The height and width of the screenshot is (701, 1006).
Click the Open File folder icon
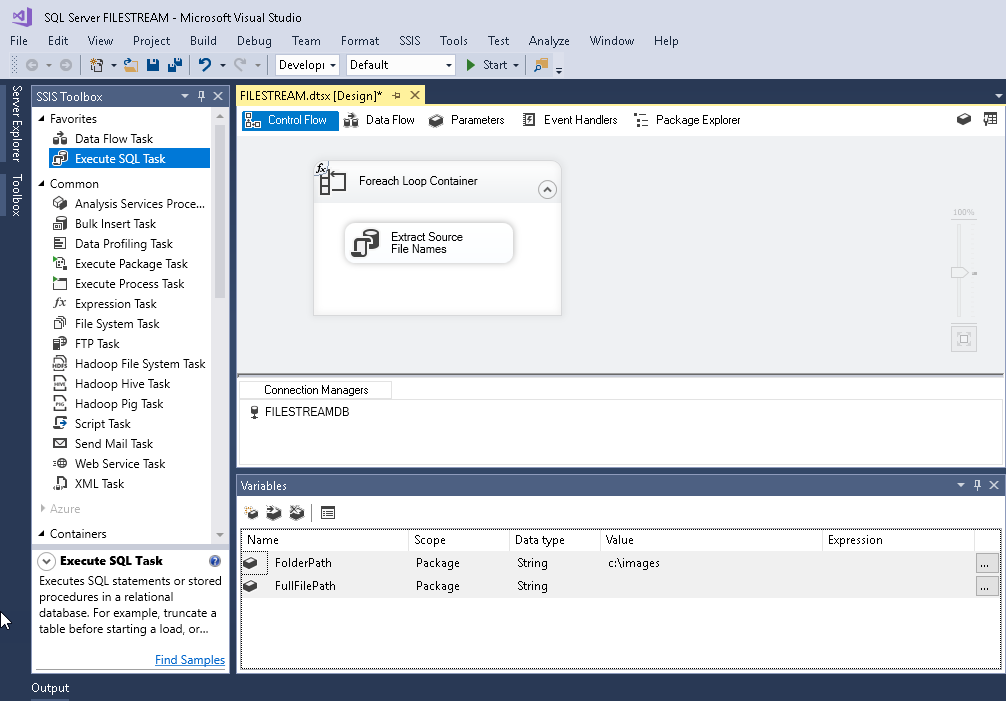coord(130,65)
